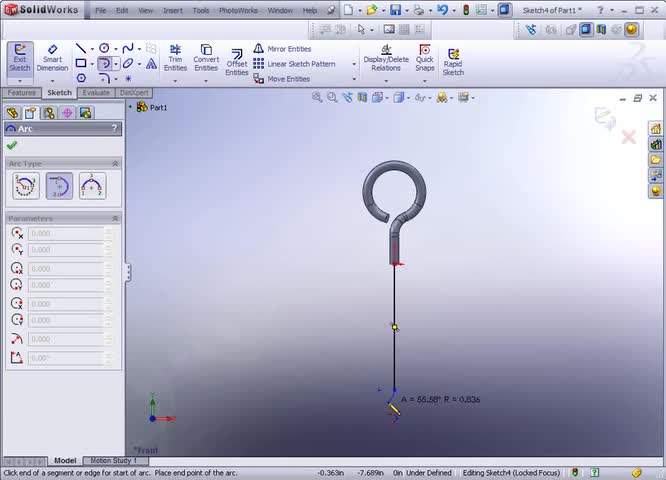Click Trim Entities
The width and height of the screenshot is (666, 480).
coord(175,59)
